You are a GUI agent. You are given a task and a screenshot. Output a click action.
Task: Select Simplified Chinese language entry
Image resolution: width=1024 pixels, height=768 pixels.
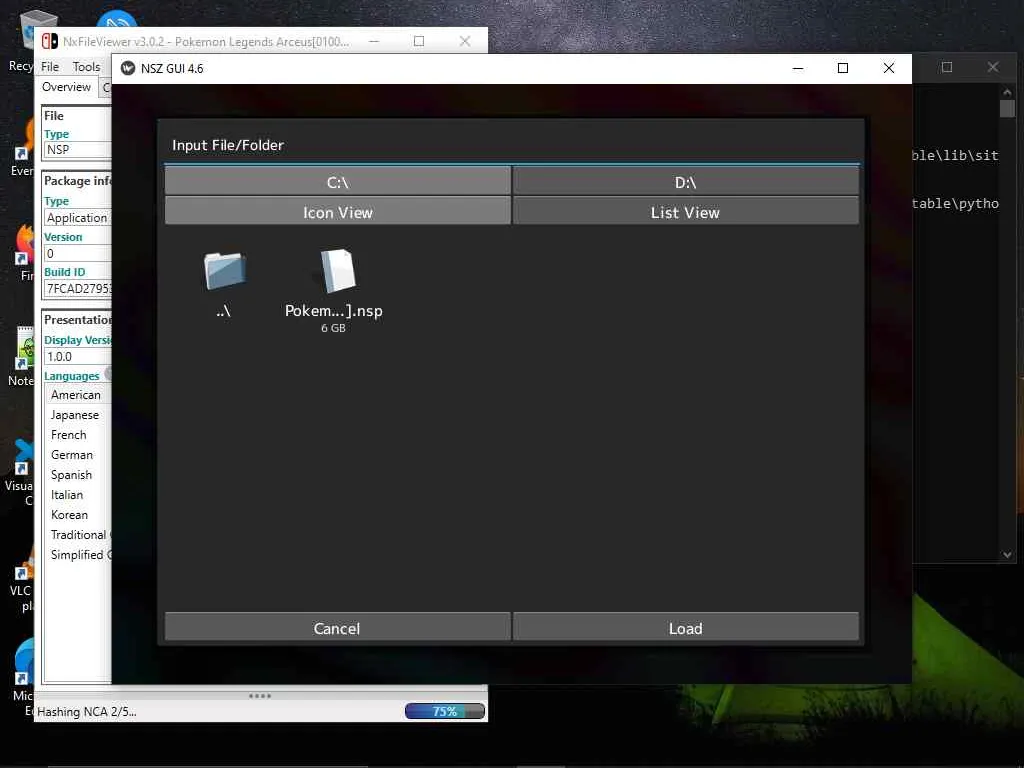(80, 554)
